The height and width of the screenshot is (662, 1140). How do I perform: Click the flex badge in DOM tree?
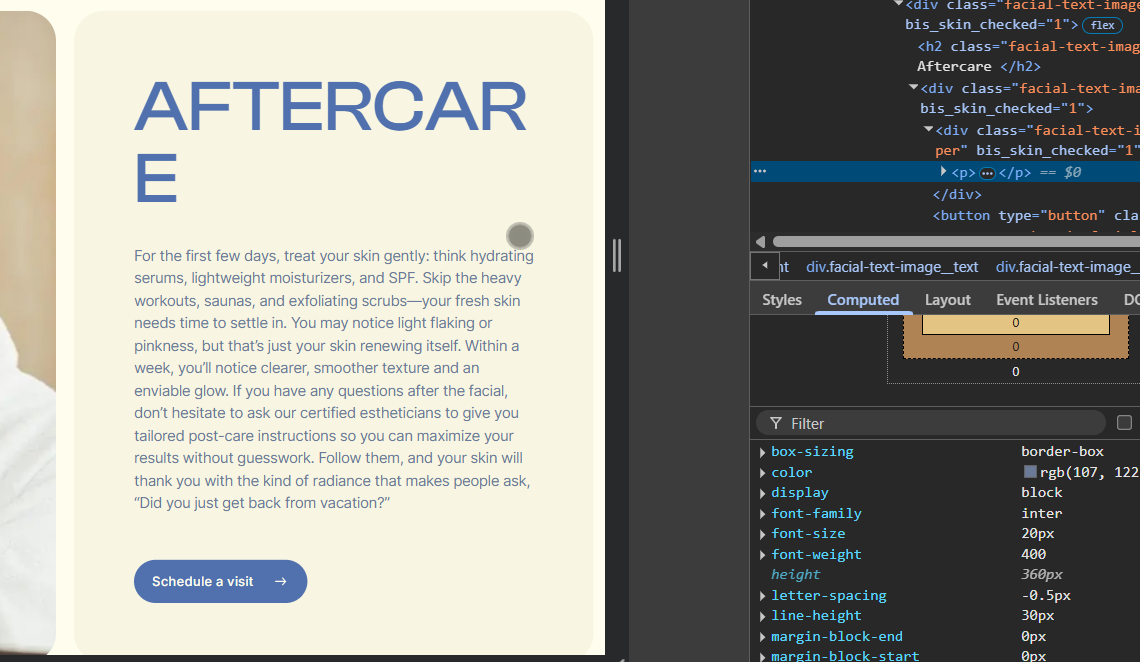(x=1102, y=25)
